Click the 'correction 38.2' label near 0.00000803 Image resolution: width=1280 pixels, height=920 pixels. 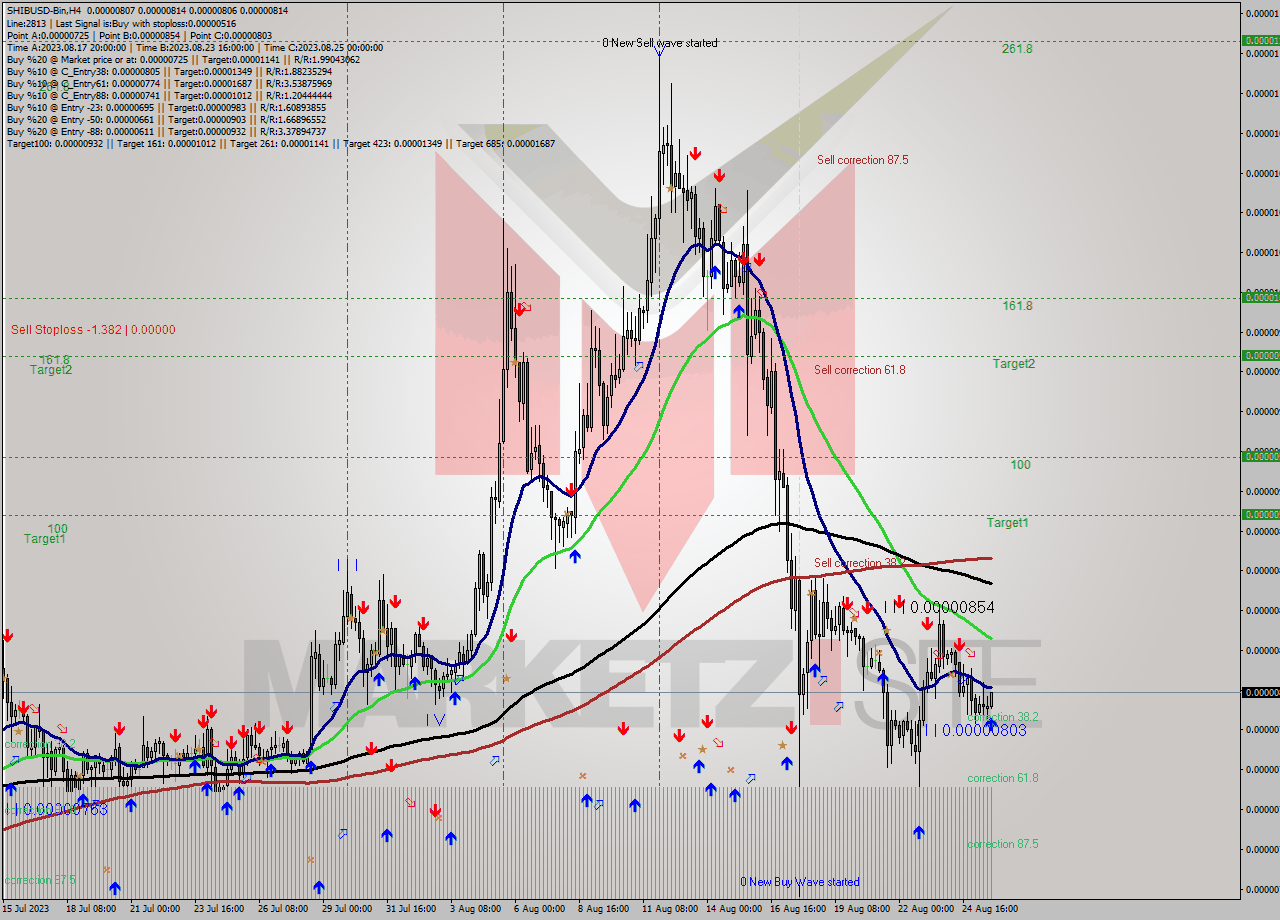pyautogui.click(x=1003, y=717)
